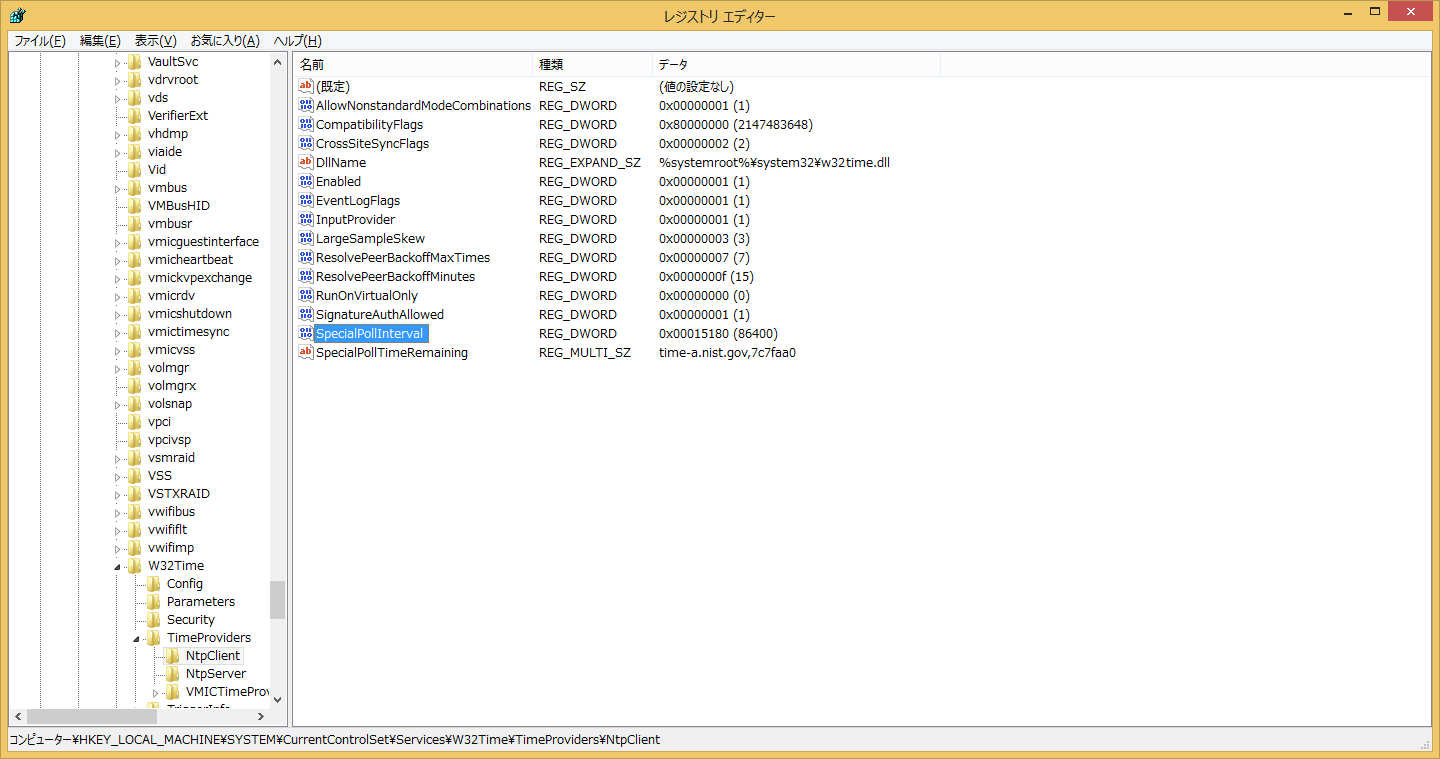The width and height of the screenshot is (1440, 759).
Task: Click the tree horizontal scroll right arrow
Action: pyautogui.click(x=261, y=716)
